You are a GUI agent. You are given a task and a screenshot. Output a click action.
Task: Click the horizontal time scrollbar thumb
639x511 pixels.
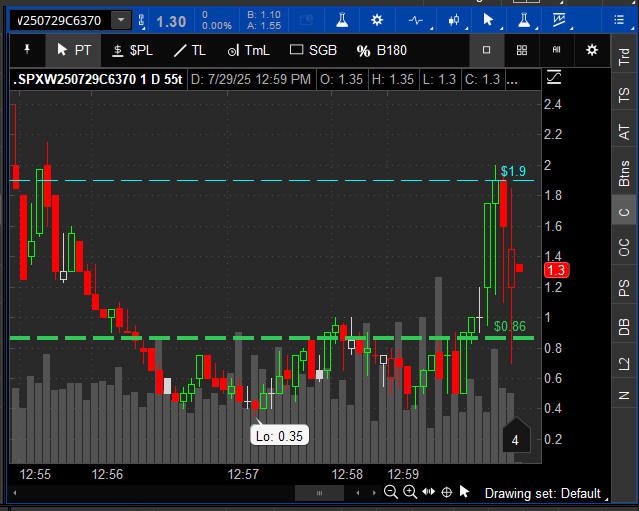(x=320, y=493)
